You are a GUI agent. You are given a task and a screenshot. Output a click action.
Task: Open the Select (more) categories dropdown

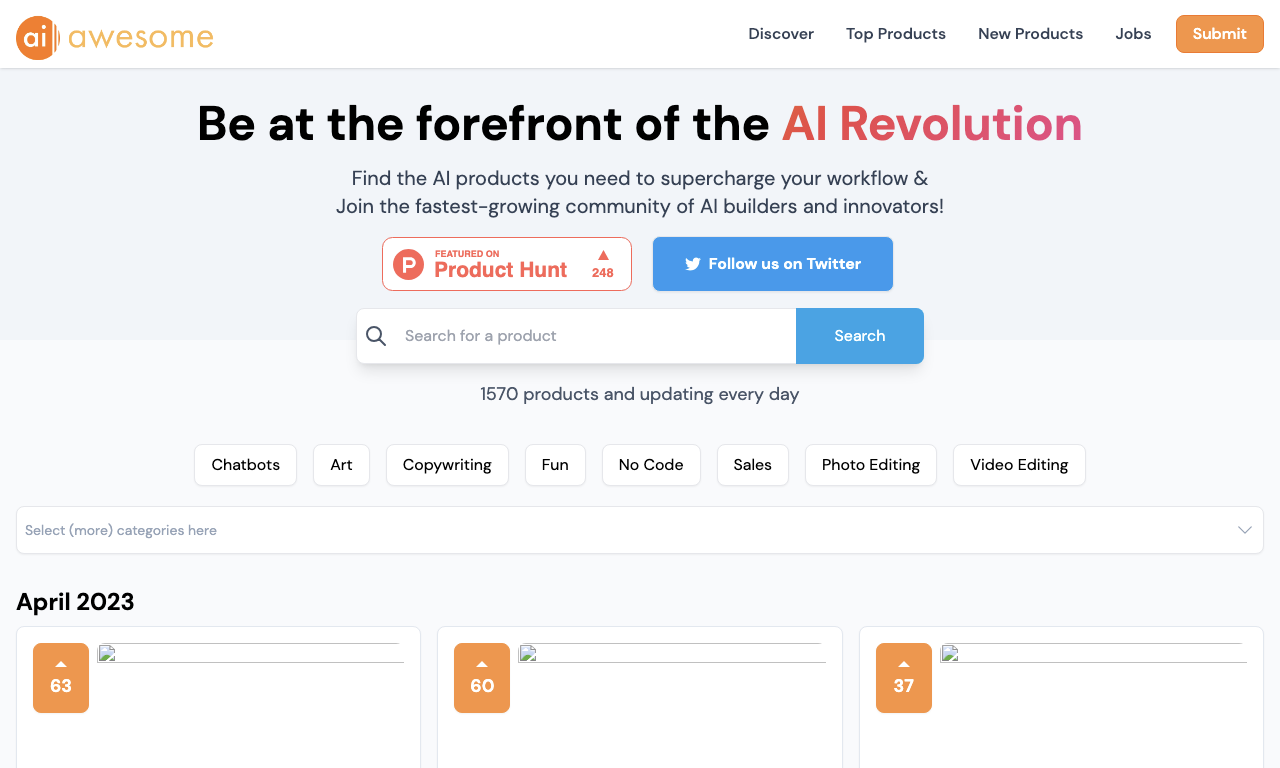pyautogui.click(x=640, y=530)
